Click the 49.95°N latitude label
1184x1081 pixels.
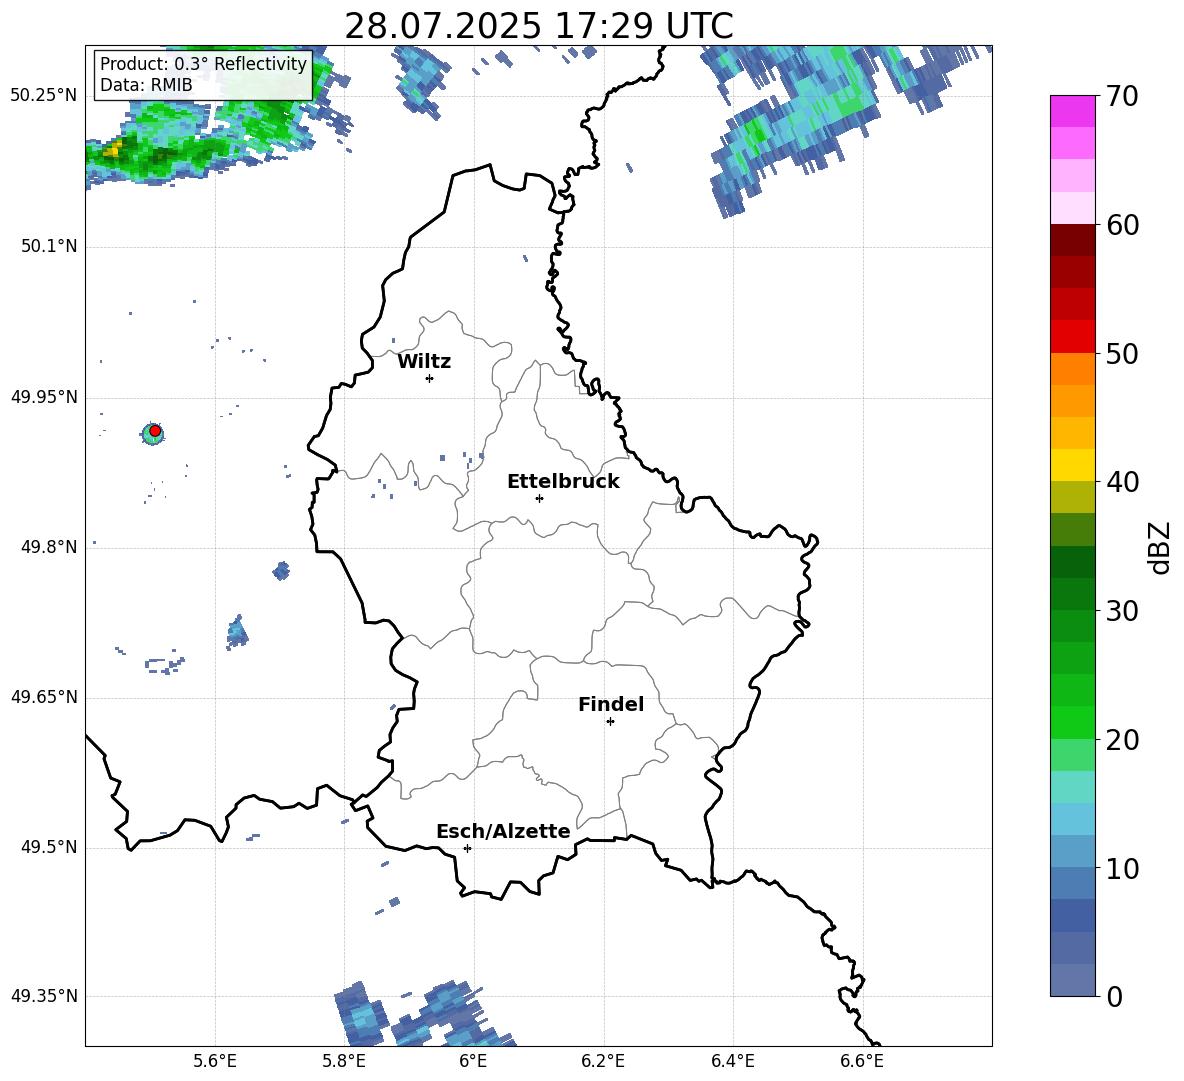tap(44, 397)
